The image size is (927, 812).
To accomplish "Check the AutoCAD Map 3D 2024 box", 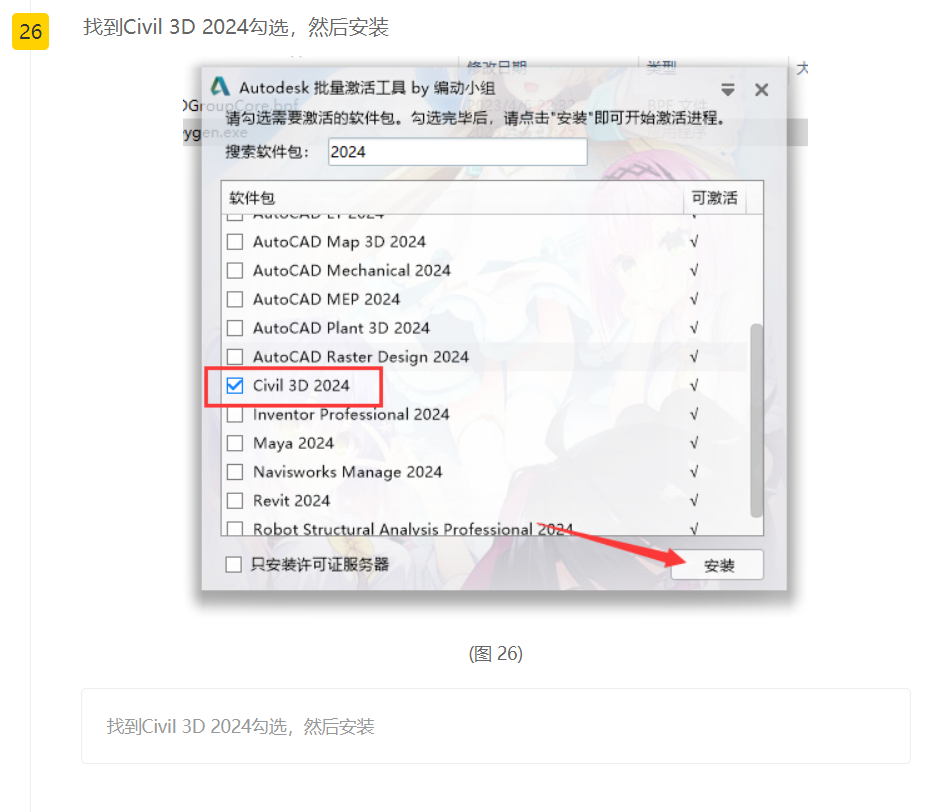I will 235,242.
